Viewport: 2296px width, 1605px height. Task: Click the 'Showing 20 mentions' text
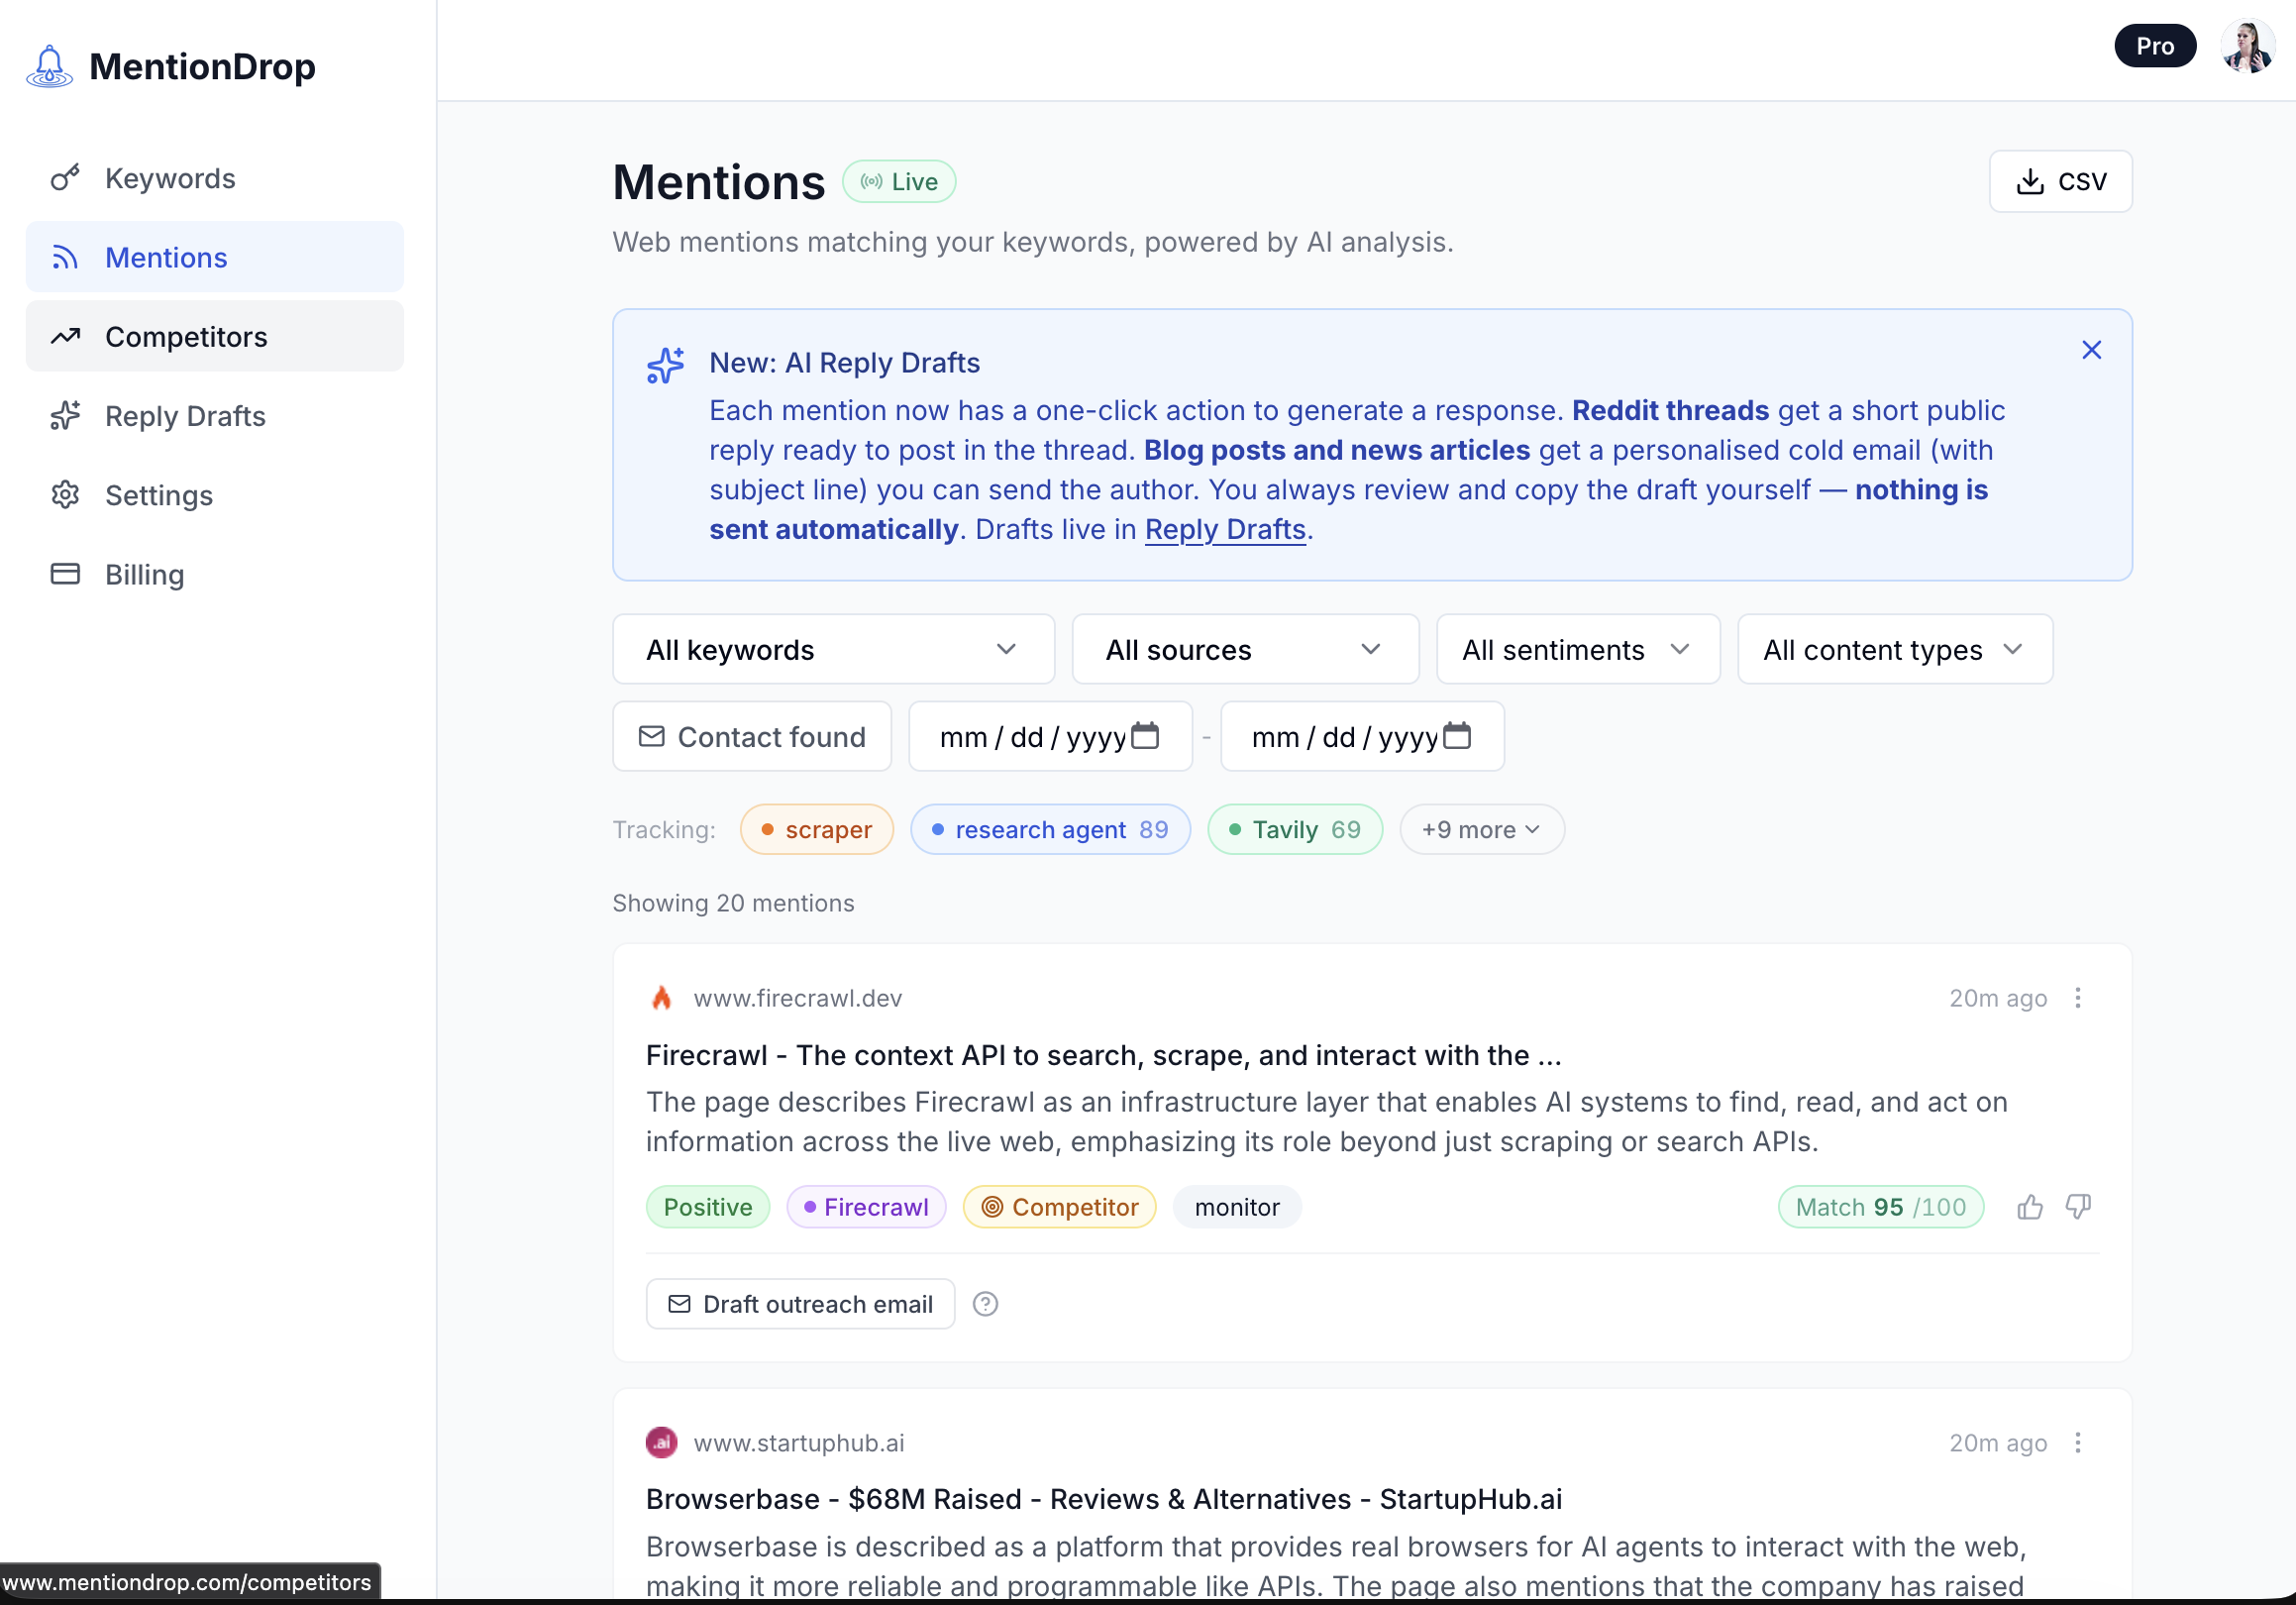(x=733, y=903)
